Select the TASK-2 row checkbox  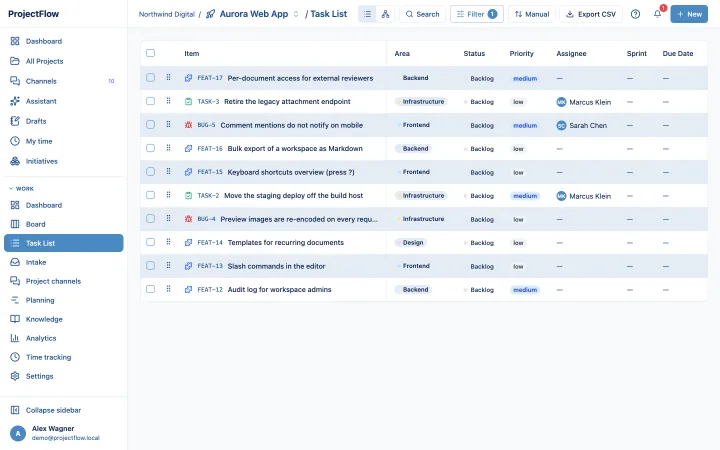click(x=151, y=195)
